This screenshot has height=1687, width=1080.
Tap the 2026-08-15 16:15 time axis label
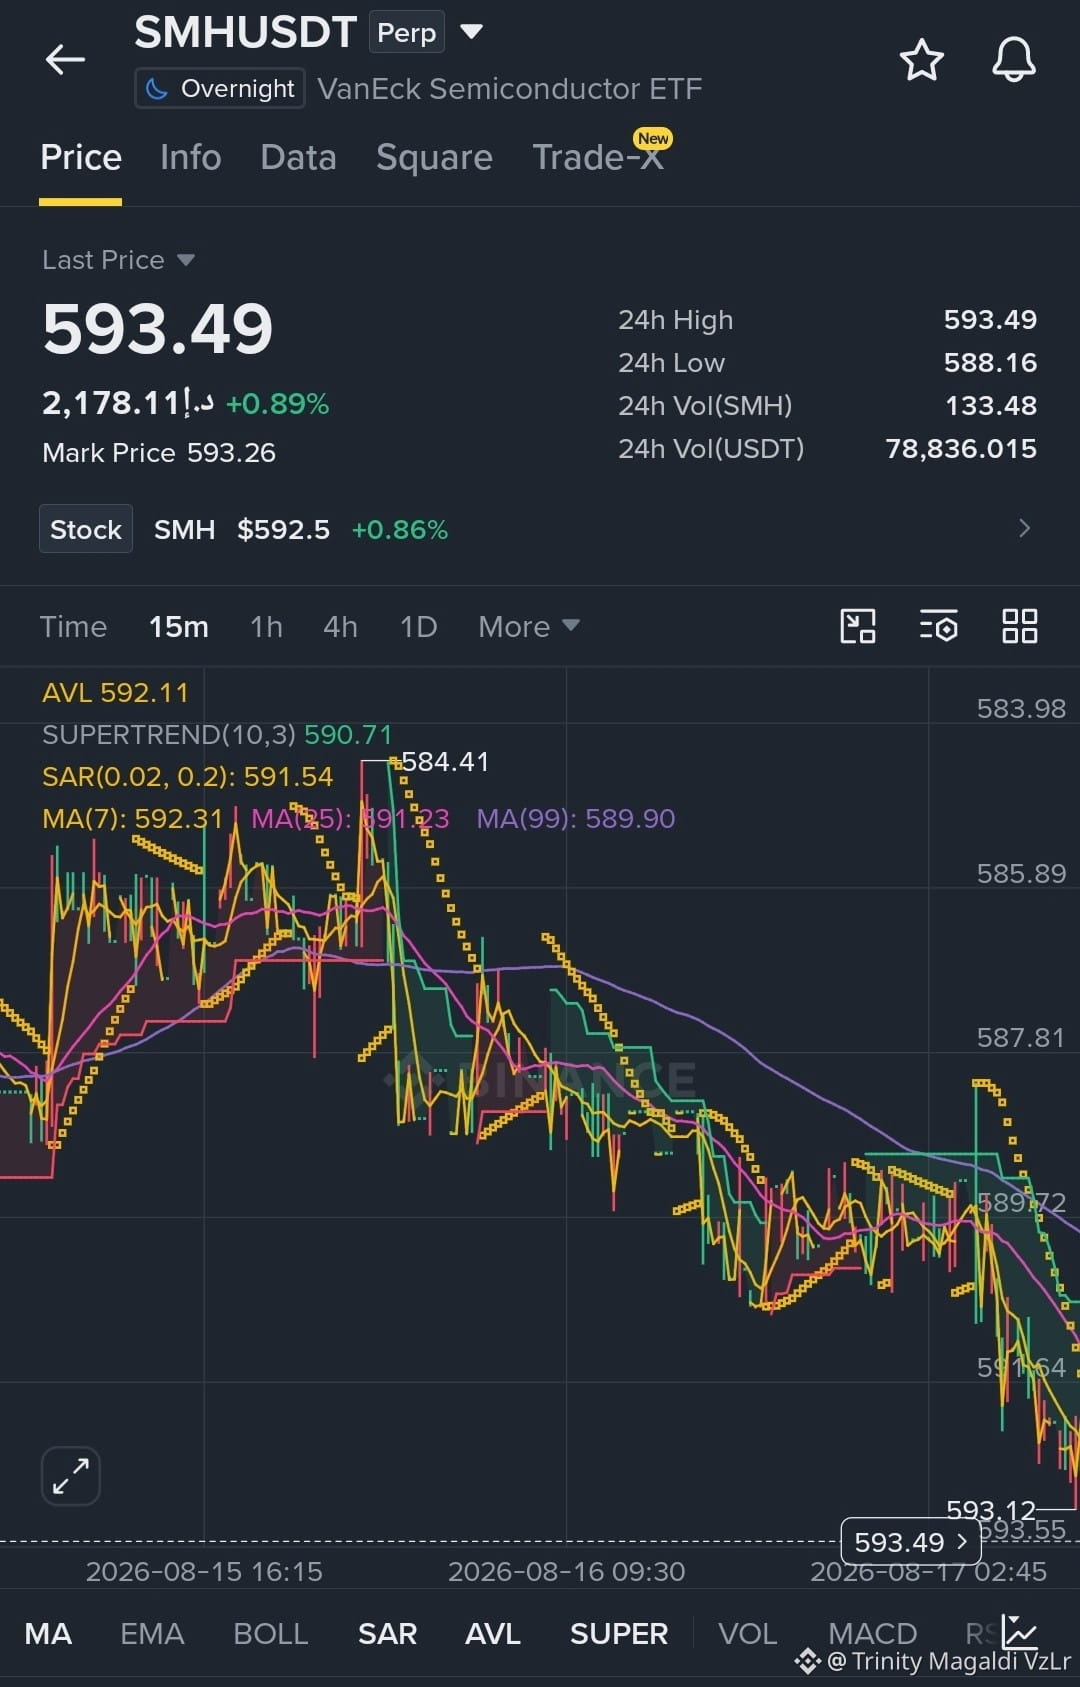pos(204,1572)
